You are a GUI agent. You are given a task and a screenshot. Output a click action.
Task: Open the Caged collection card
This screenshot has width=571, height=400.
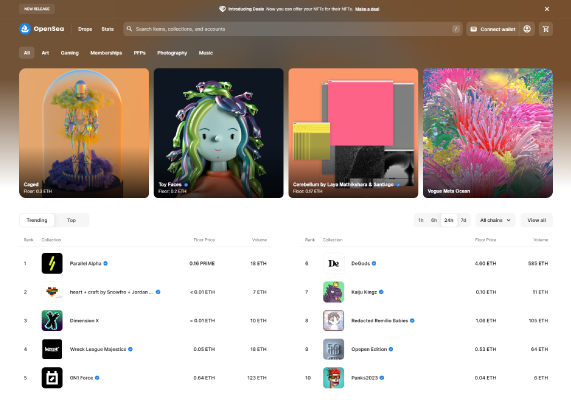click(x=84, y=133)
